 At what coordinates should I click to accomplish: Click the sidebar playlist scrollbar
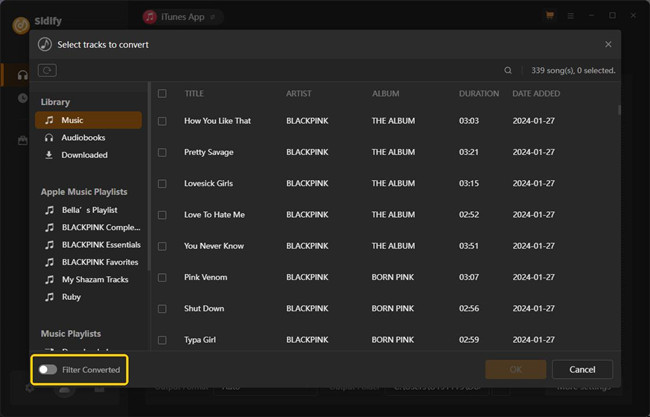(149, 176)
